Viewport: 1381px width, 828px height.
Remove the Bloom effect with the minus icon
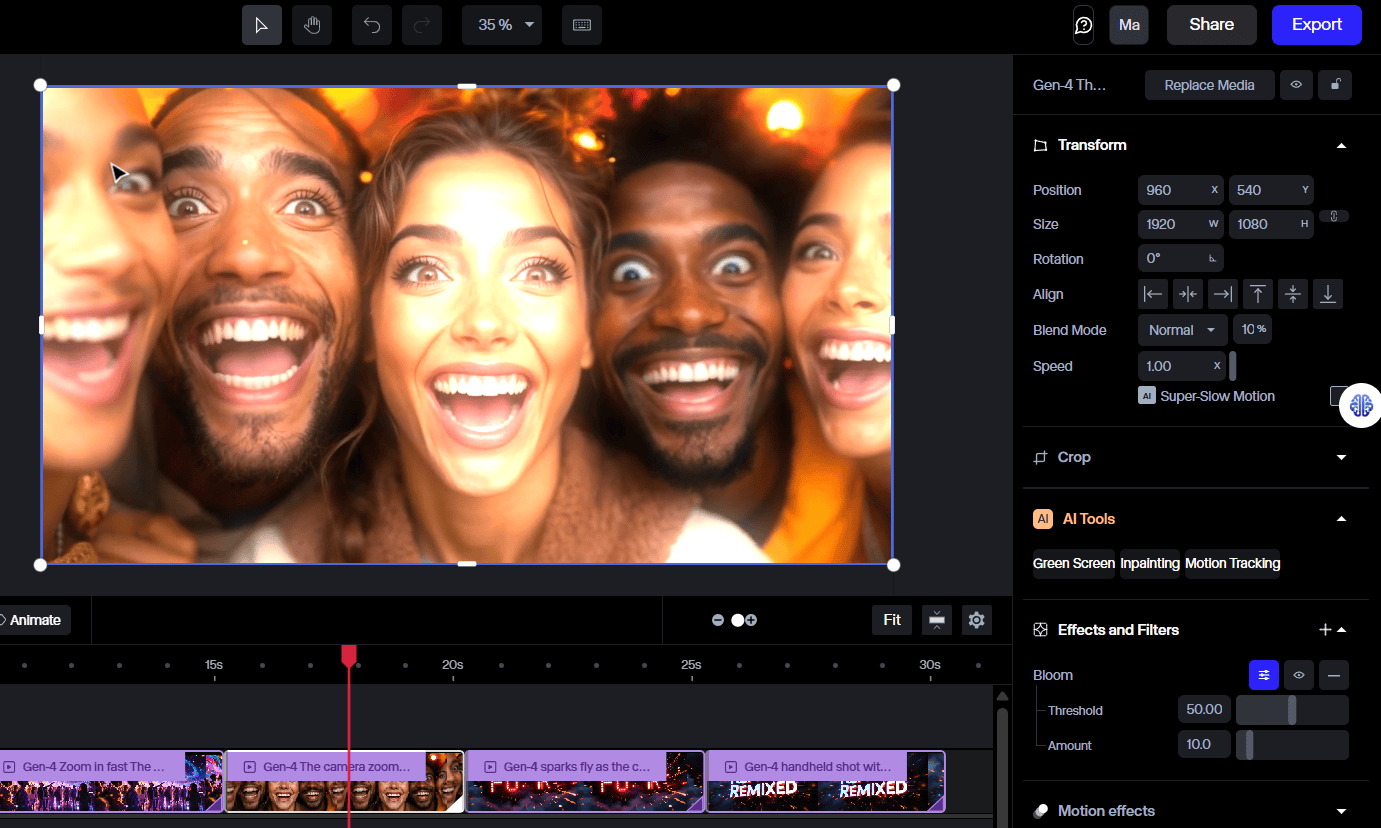(1333, 675)
